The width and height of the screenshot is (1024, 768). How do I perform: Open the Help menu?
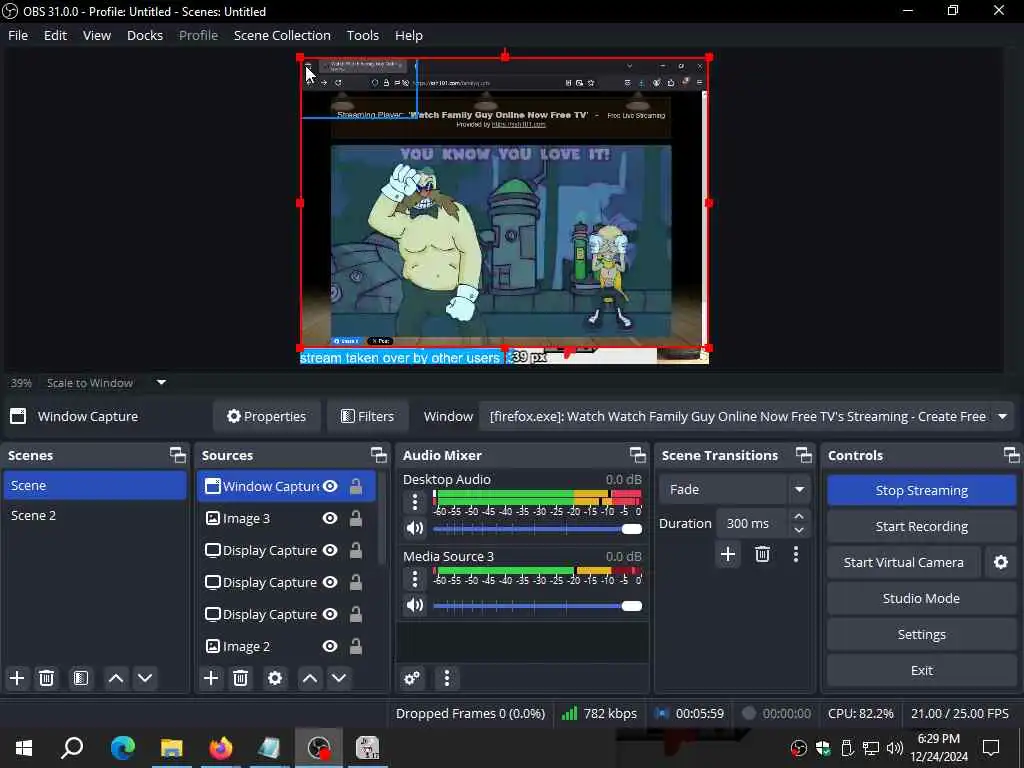coord(409,35)
